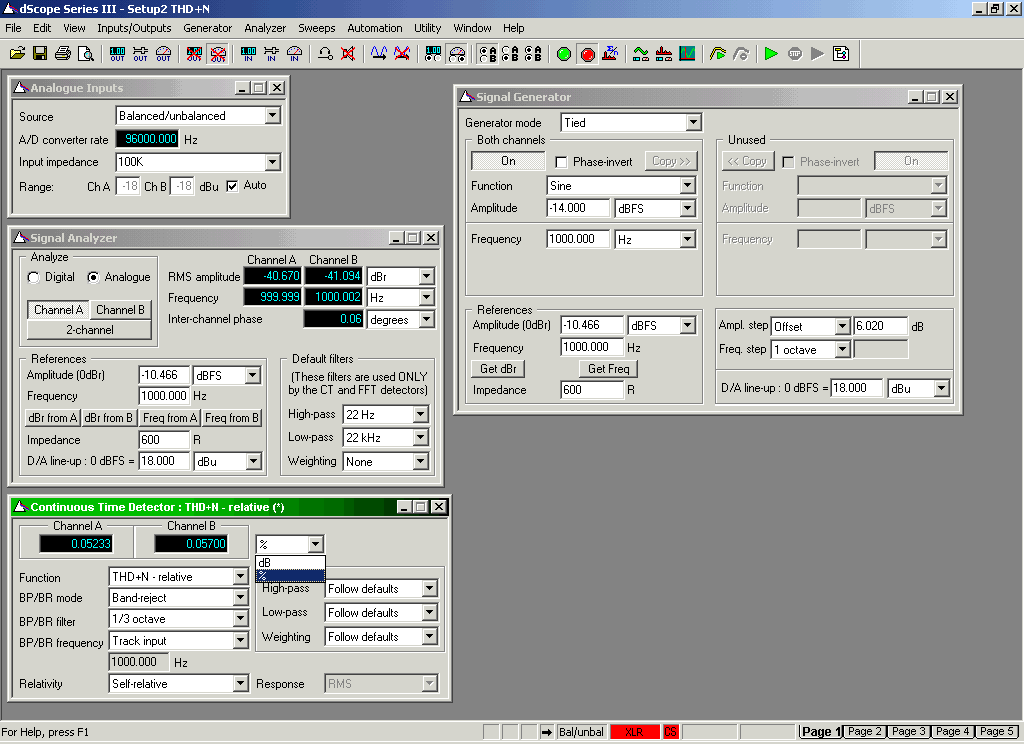Click the Get Freq button
The height and width of the screenshot is (744, 1024).
(x=609, y=369)
